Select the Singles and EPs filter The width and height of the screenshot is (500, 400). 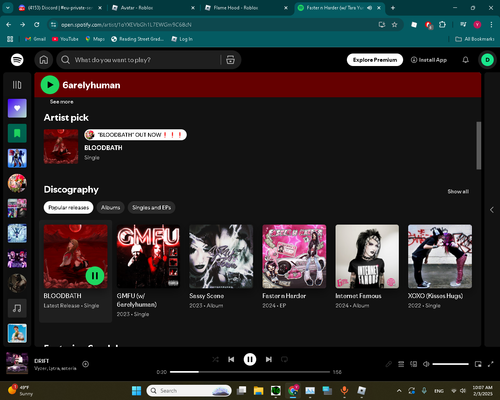coord(152,207)
